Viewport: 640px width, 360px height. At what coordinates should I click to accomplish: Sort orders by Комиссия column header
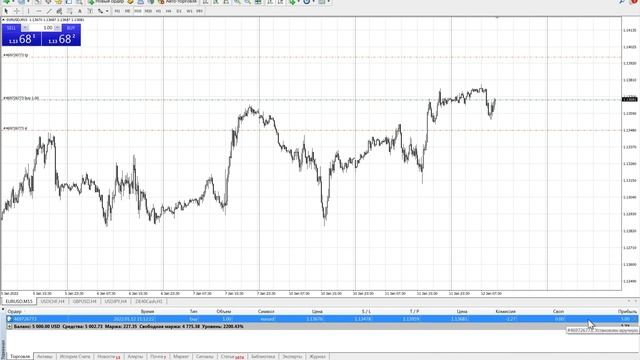(505, 311)
